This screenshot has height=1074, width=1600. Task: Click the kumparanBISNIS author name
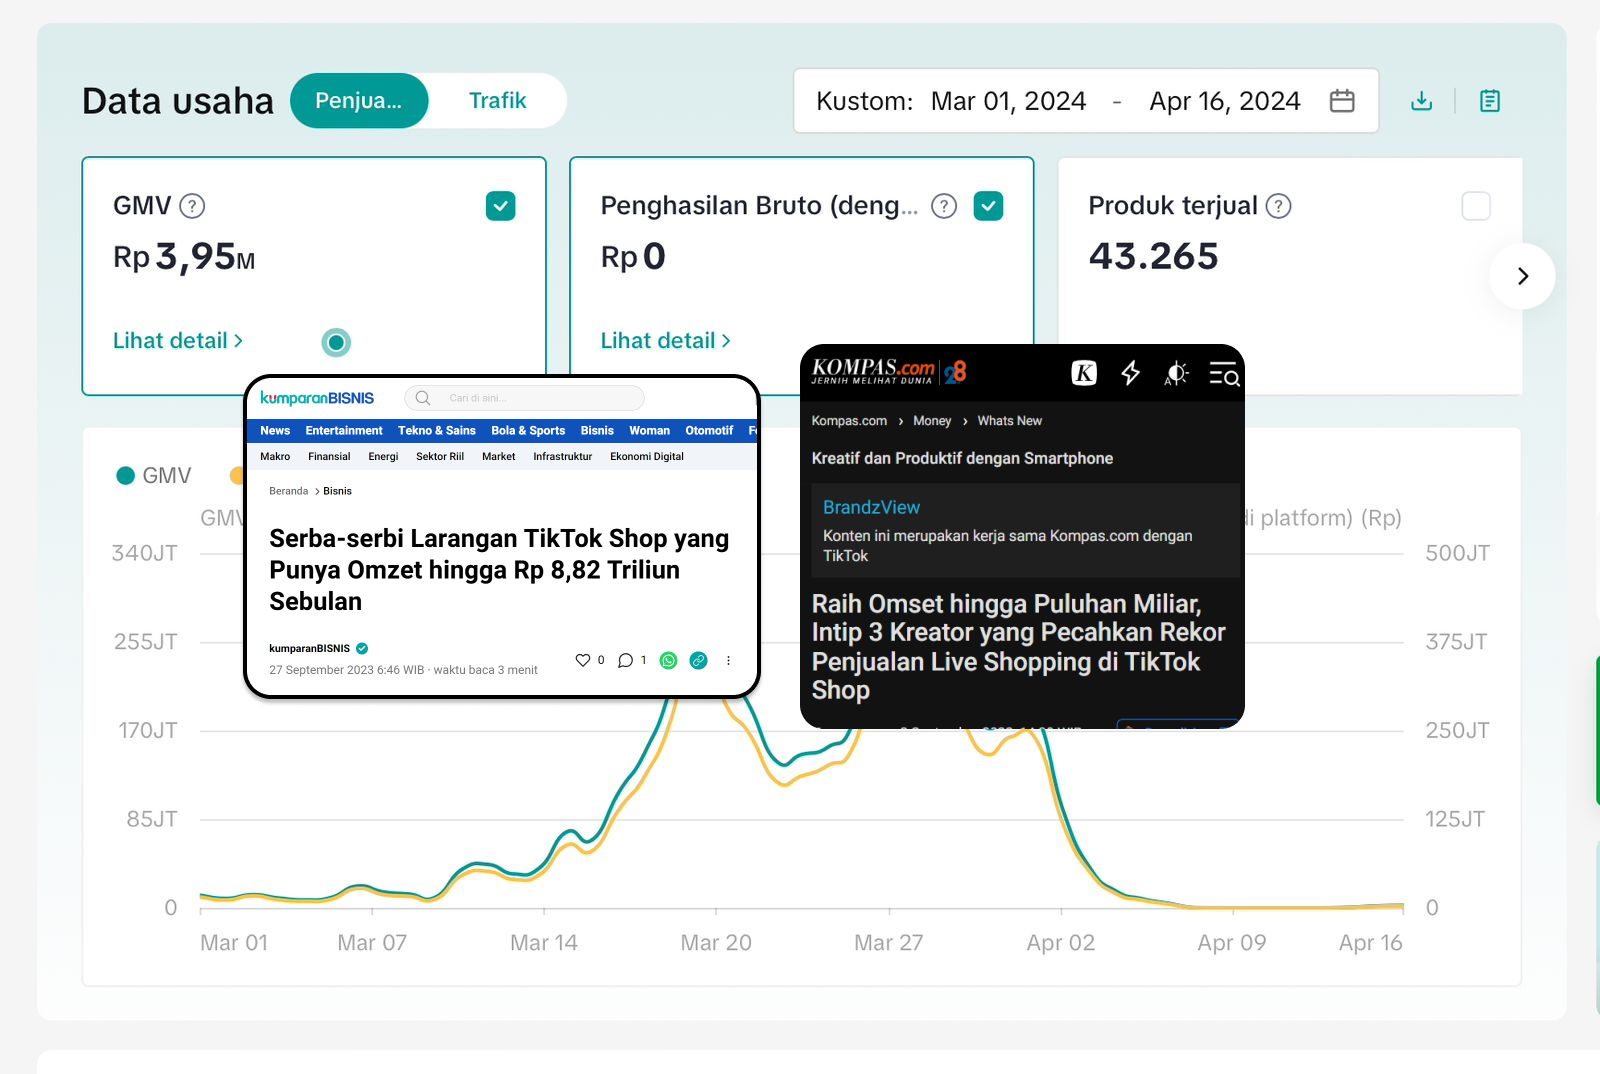tap(309, 649)
